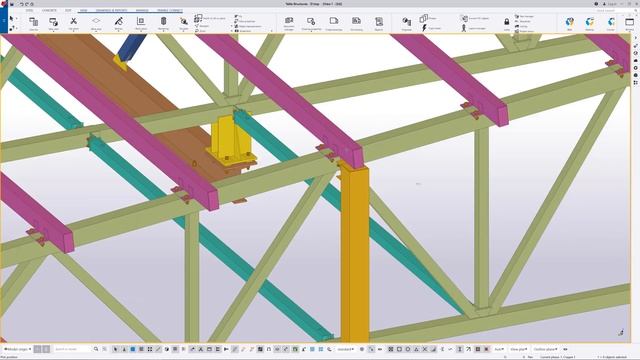The image size is (640, 360).
Task: Click the first Trimble Connect icon
Action: 570,23
